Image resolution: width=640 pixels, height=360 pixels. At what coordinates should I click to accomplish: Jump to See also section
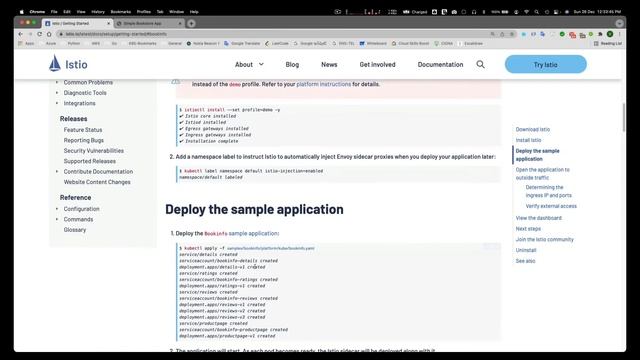[x=525, y=261]
